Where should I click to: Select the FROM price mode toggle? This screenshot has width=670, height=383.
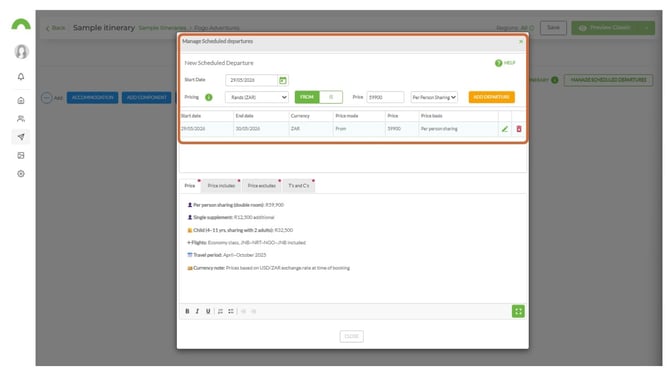click(307, 97)
